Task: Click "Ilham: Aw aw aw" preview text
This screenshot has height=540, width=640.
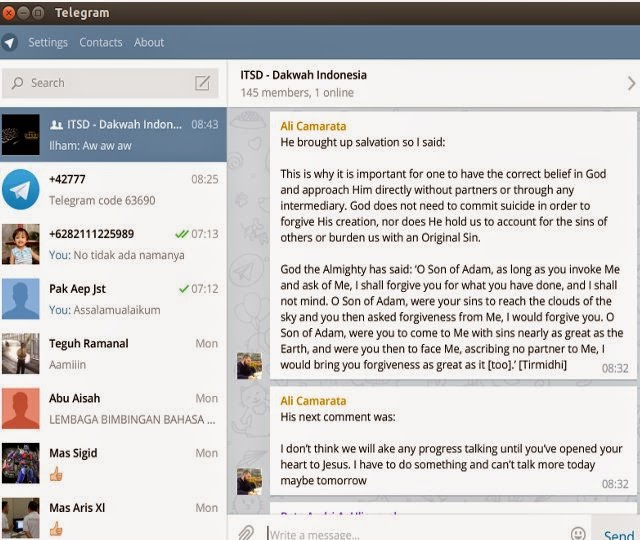Action: 90,146
